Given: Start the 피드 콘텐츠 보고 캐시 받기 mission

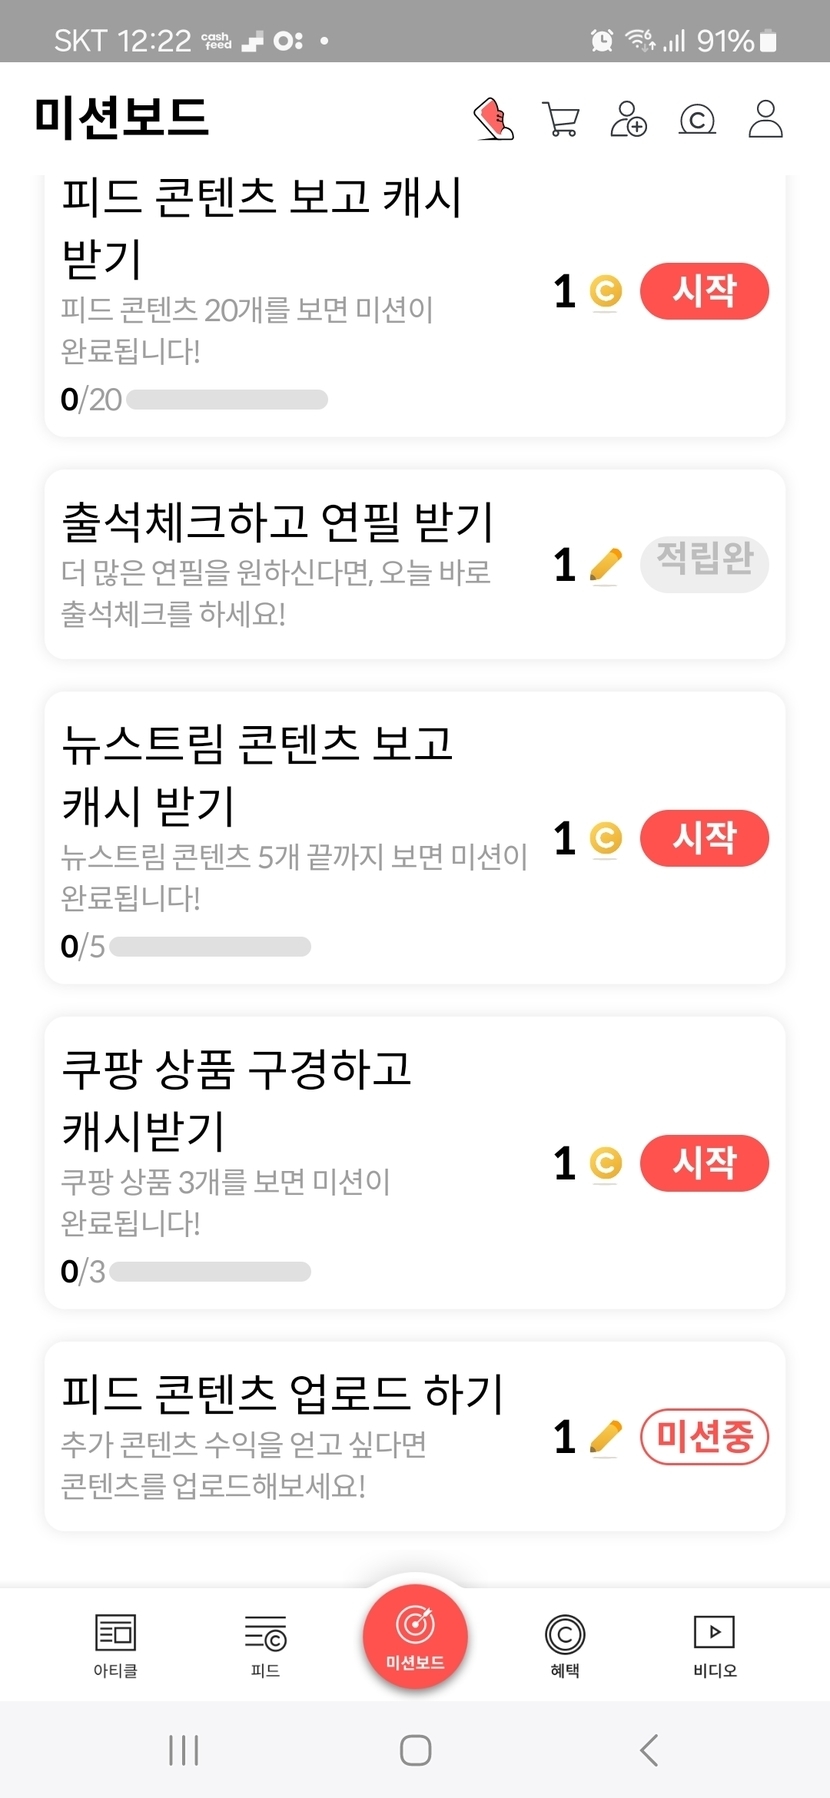Looking at the screenshot, I should pos(704,291).
